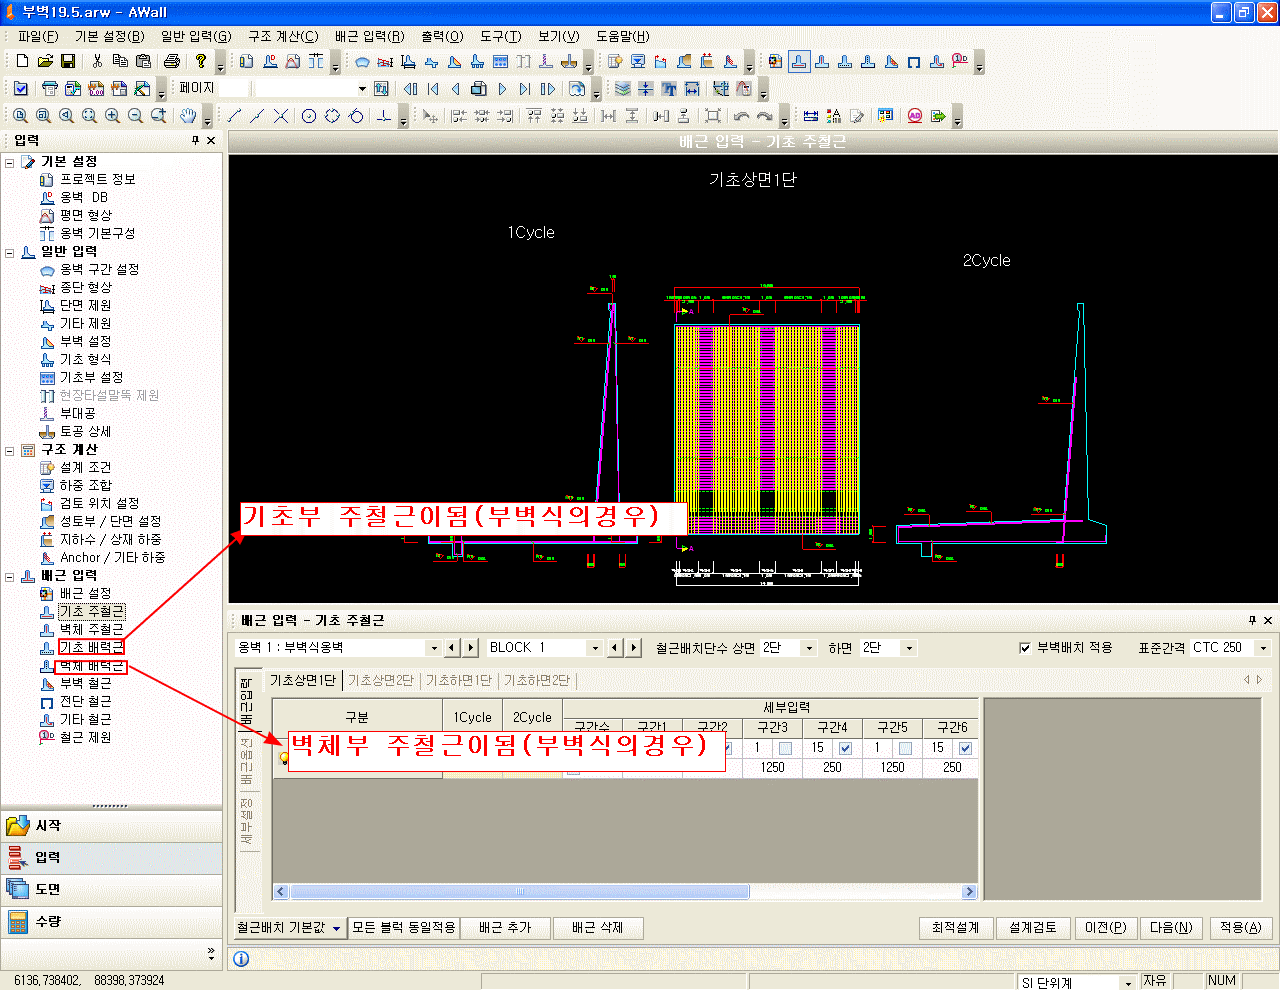1280x990 pixels.
Task: Click the yellow Help question mark icon
Action: pos(201,61)
